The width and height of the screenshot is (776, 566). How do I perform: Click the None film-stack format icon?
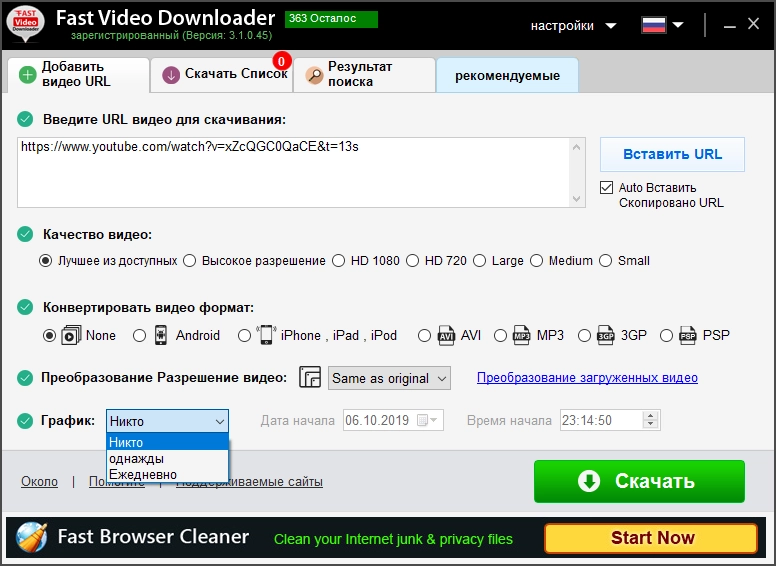(71, 335)
